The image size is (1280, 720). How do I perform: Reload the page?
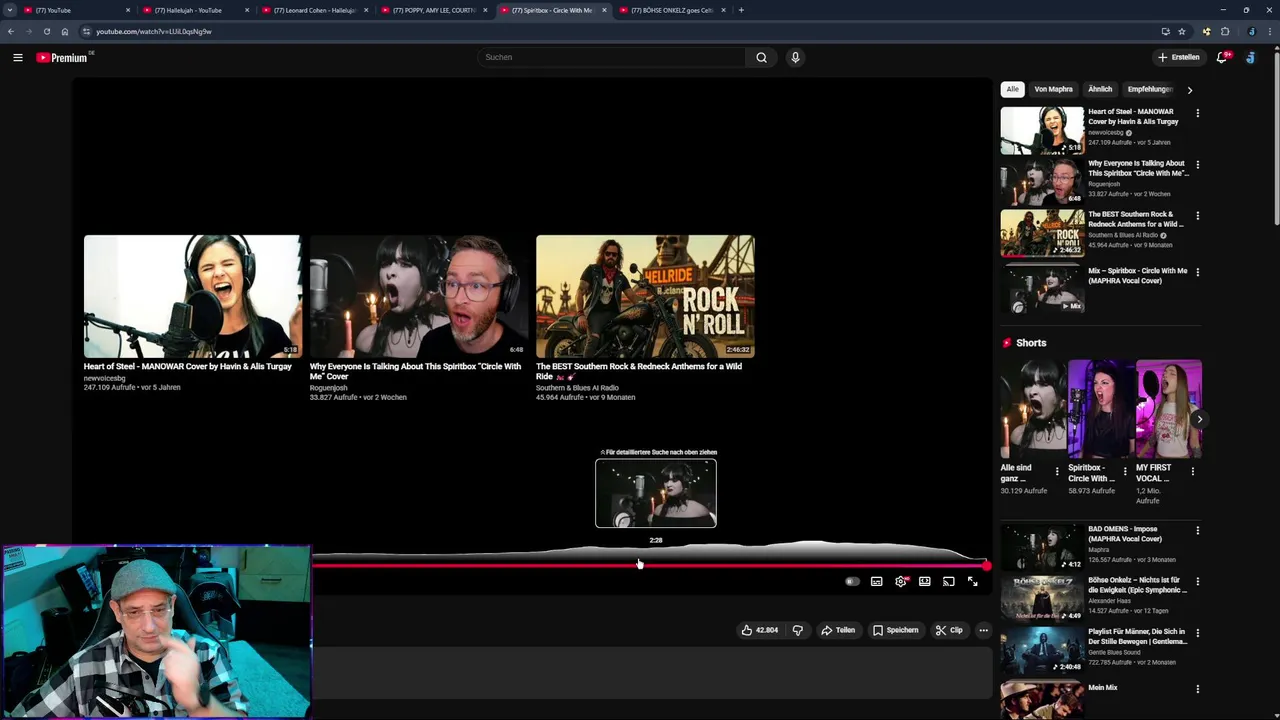click(x=46, y=31)
